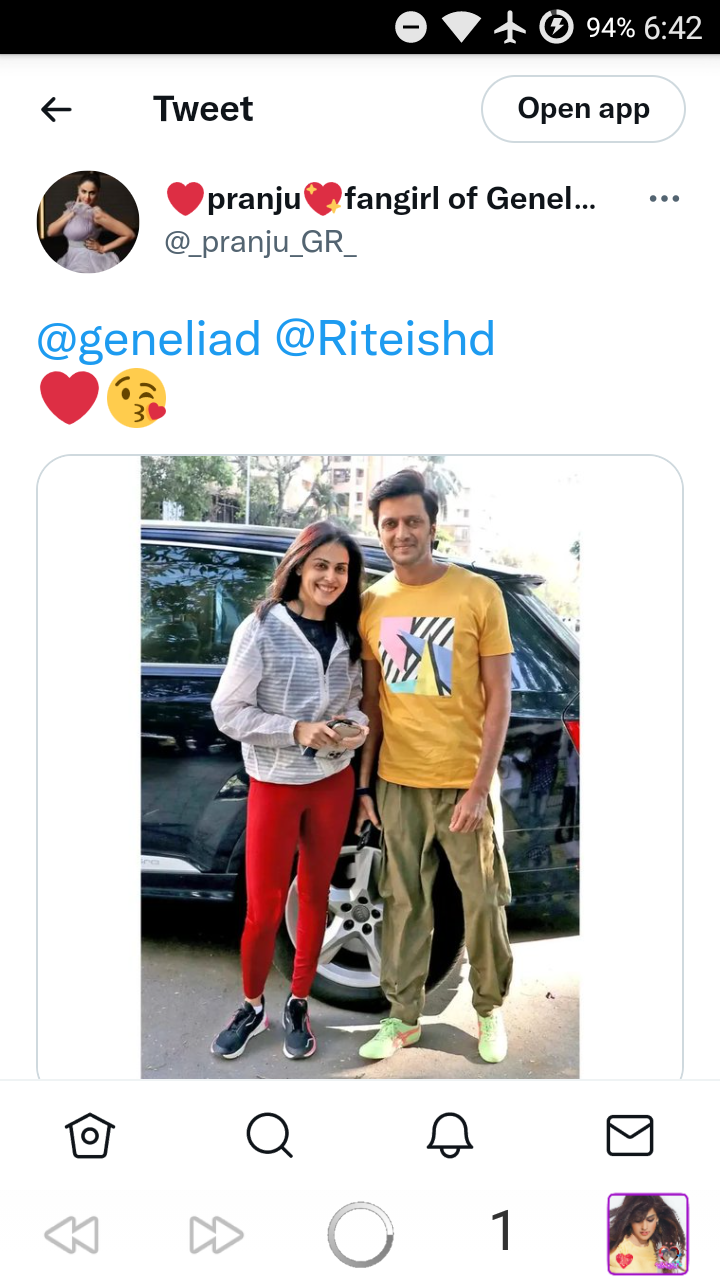Click the @geneliad mention link

149,339
